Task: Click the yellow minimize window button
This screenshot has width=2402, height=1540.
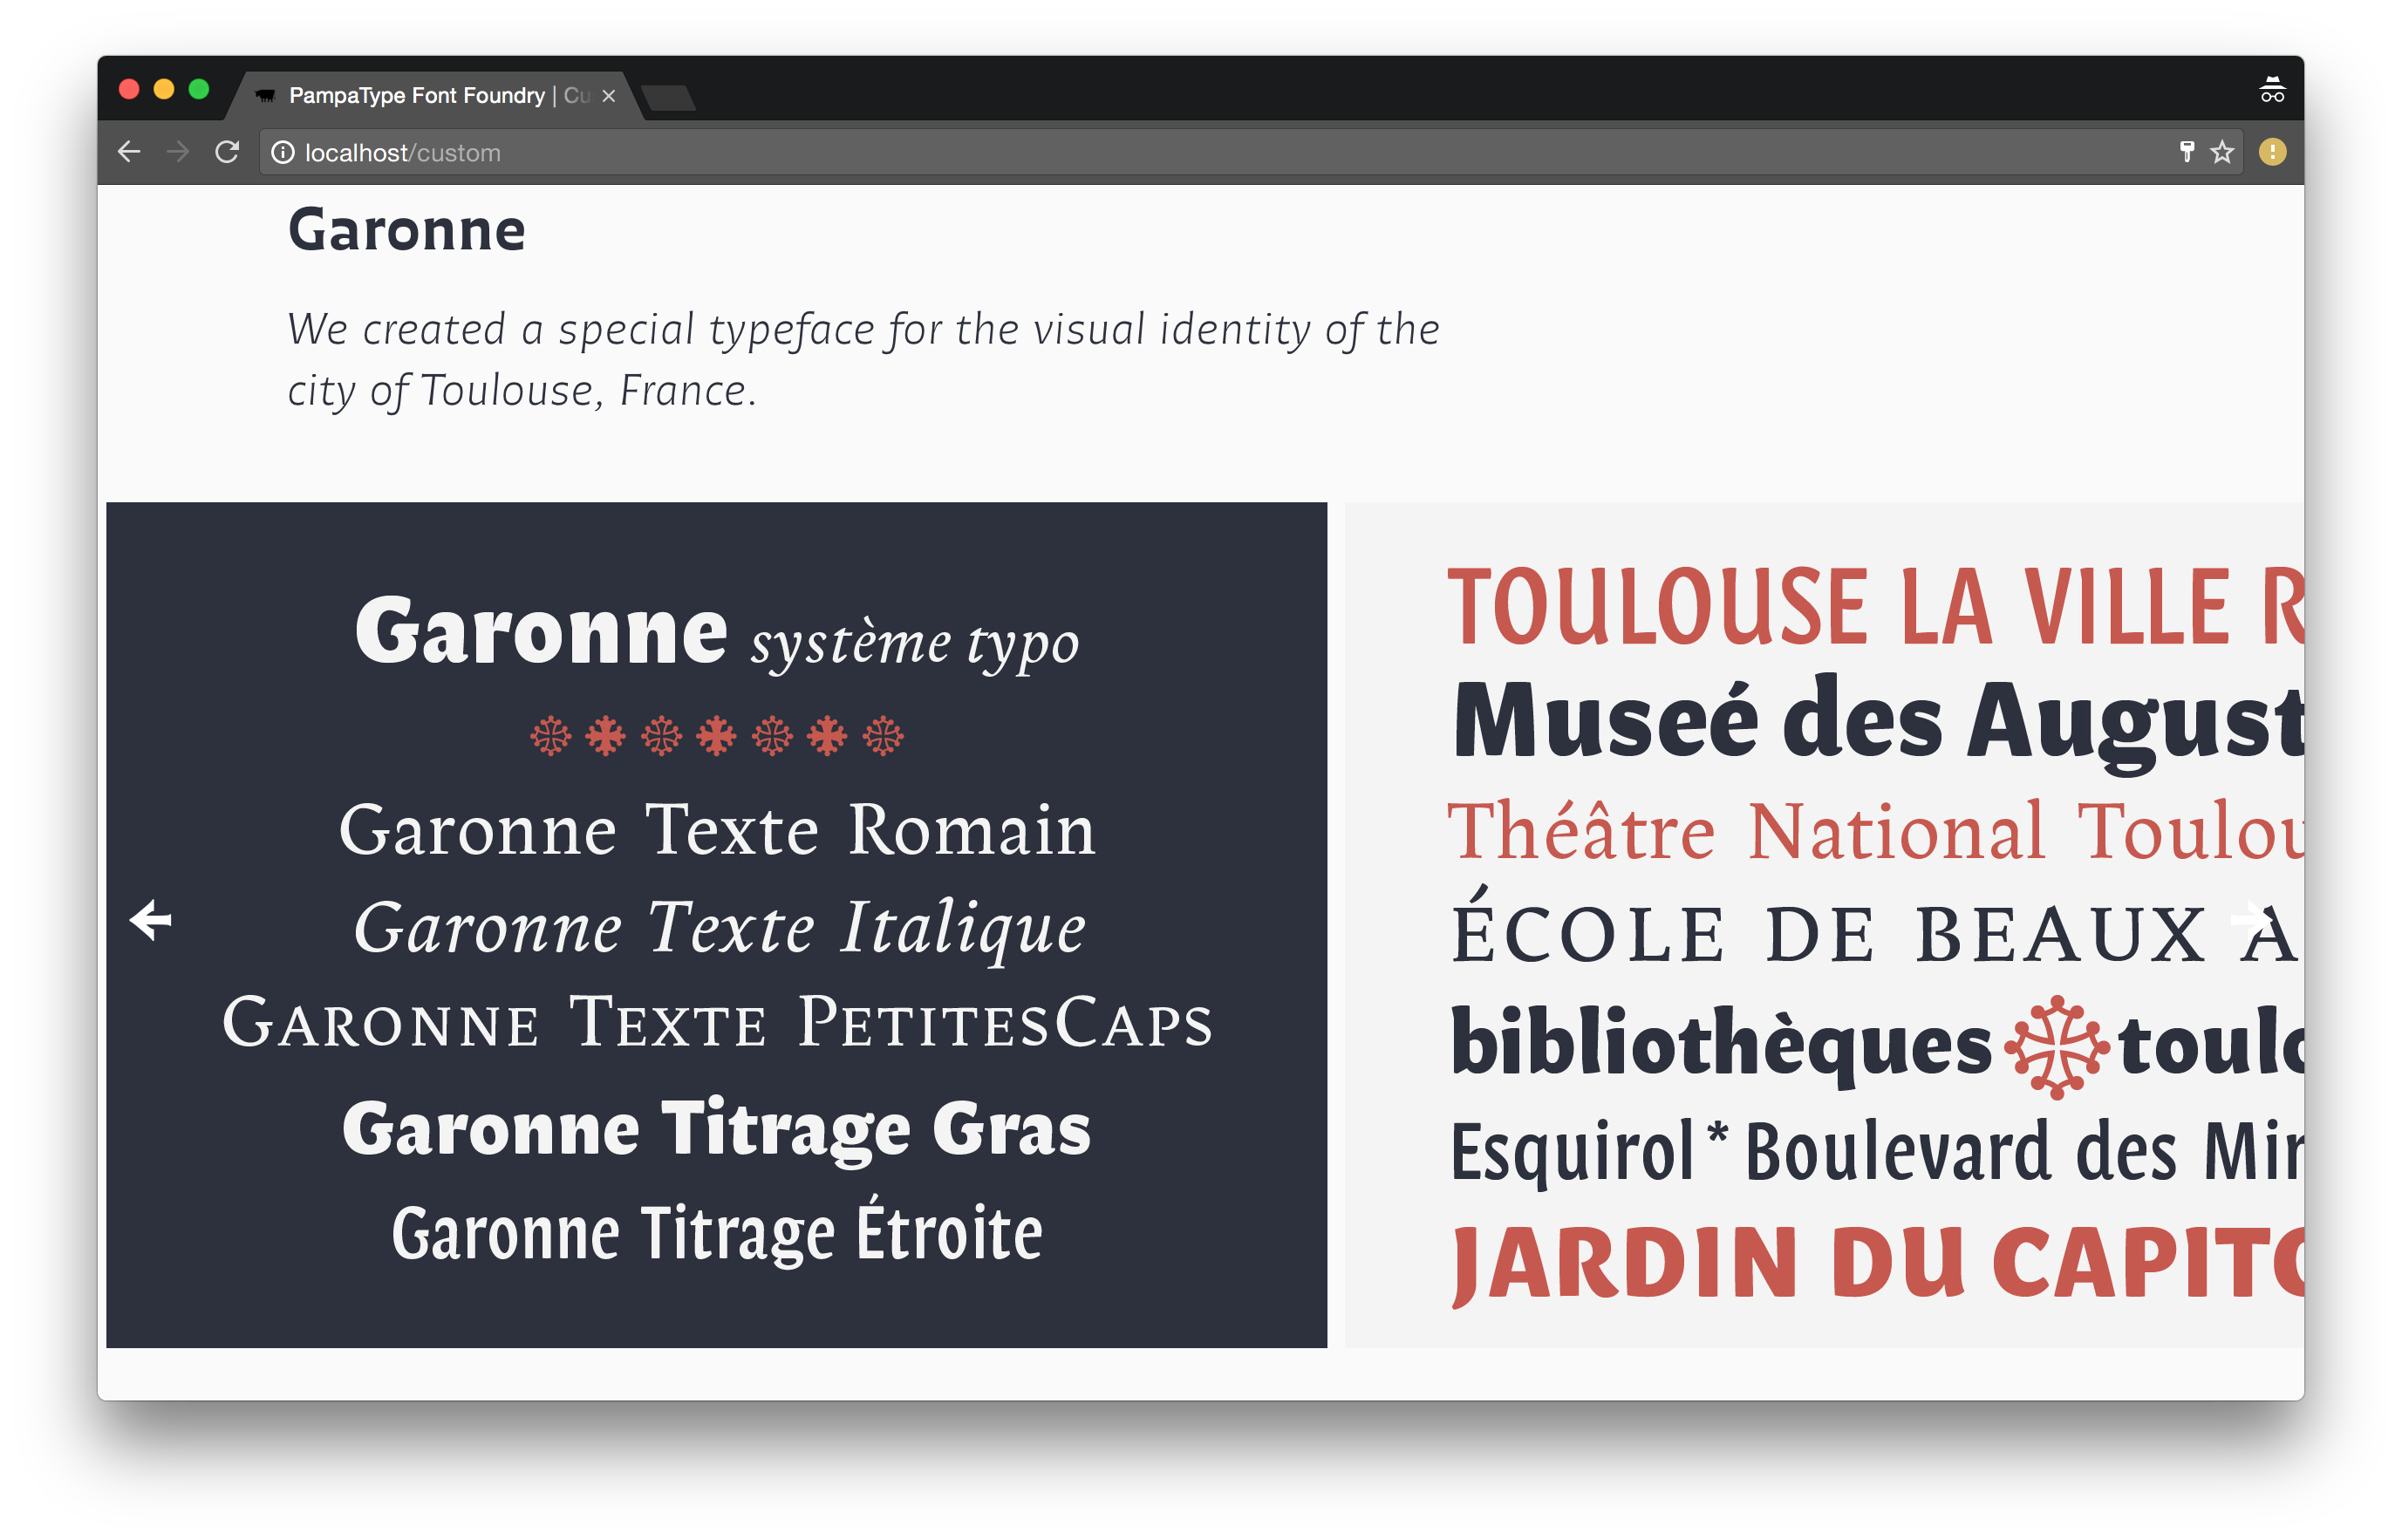Action: 164,90
